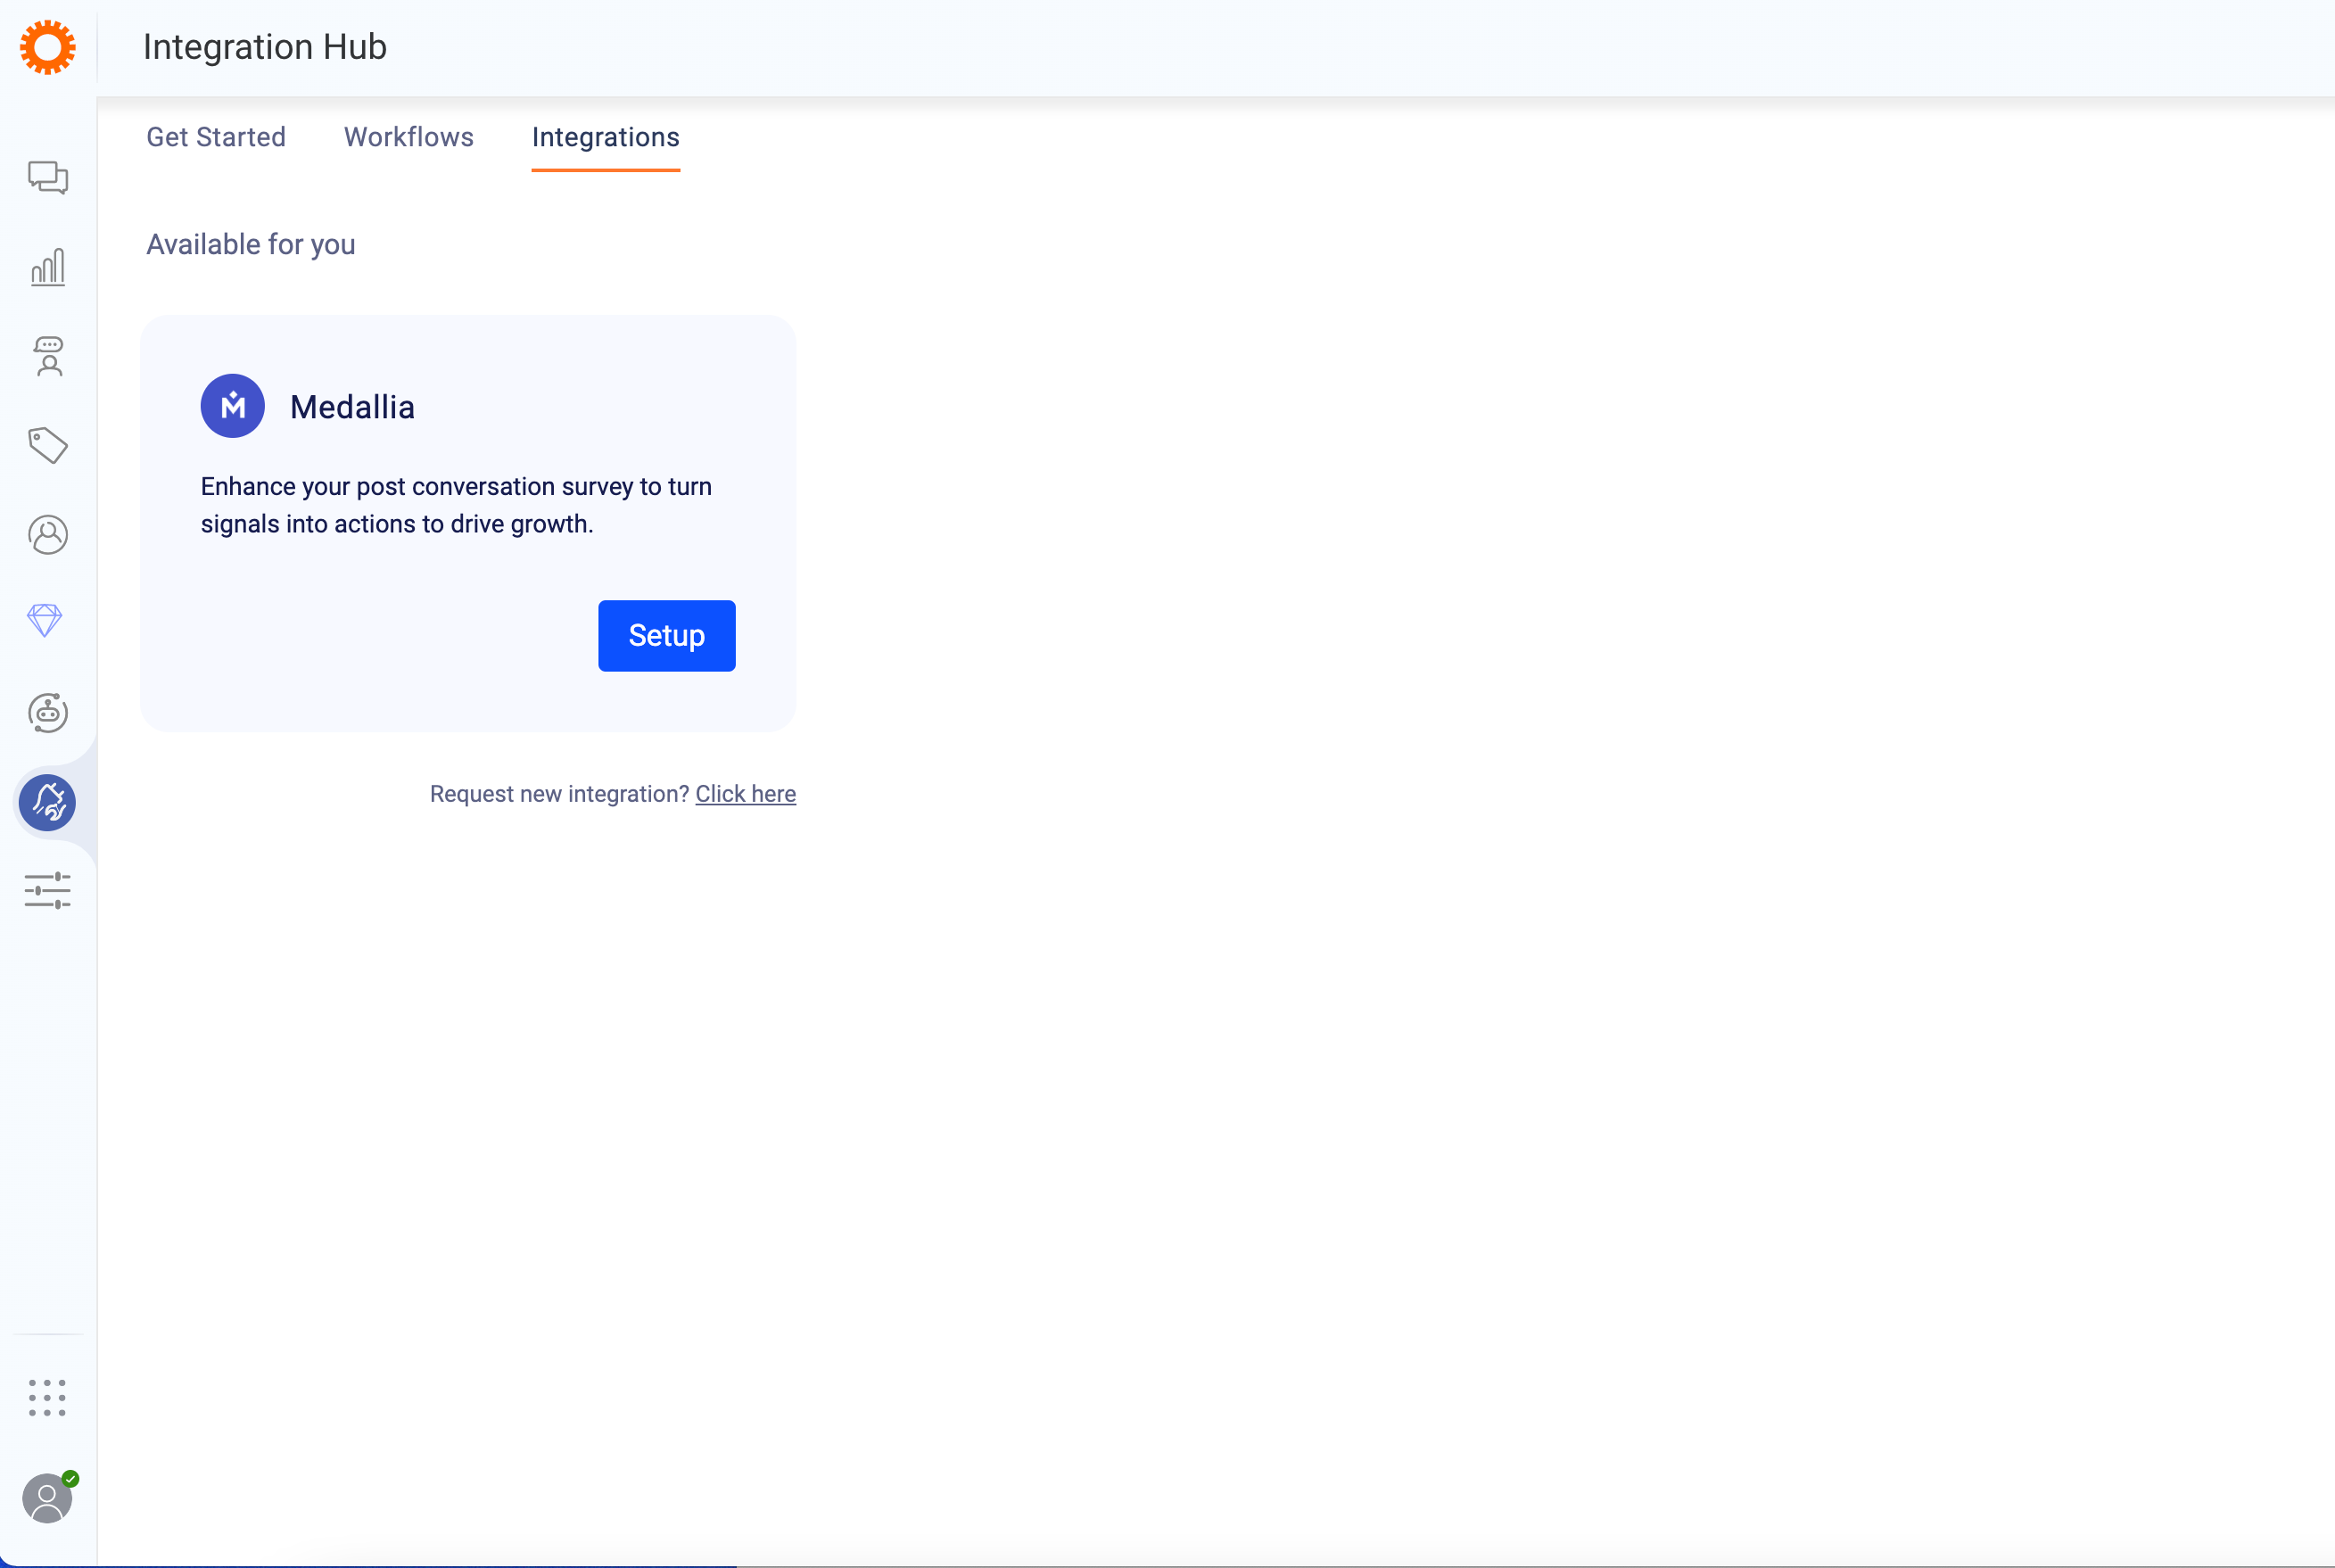Open the settings sliders icon
The image size is (2335, 1568).
pyautogui.click(x=47, y=890)
